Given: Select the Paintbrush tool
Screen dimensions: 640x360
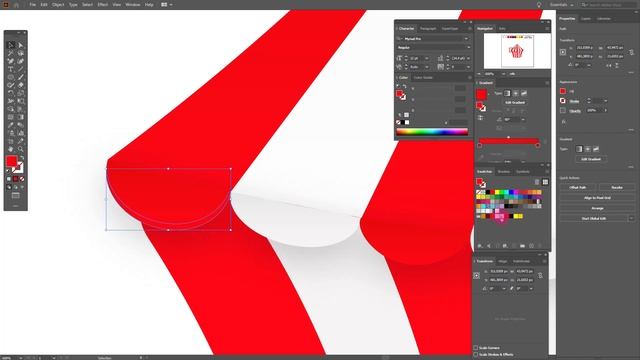Looking at the screenshot, I should (20, 77).
